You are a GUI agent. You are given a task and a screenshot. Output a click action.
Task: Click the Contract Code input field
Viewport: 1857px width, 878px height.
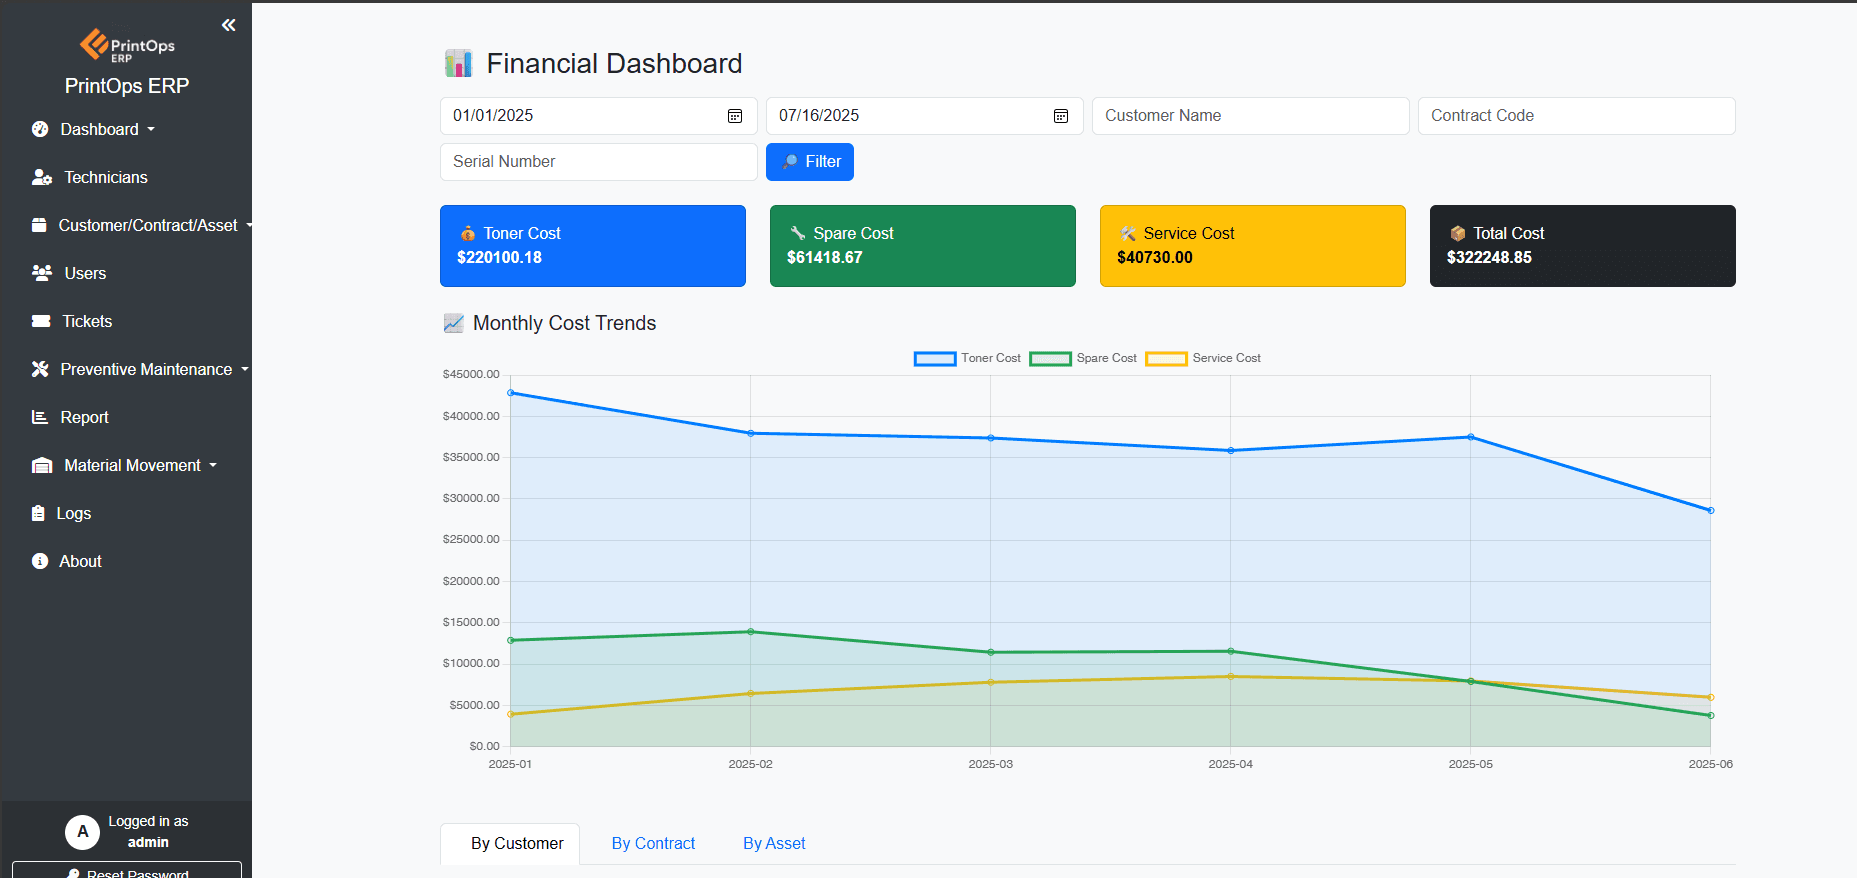tap(1577, 116)
